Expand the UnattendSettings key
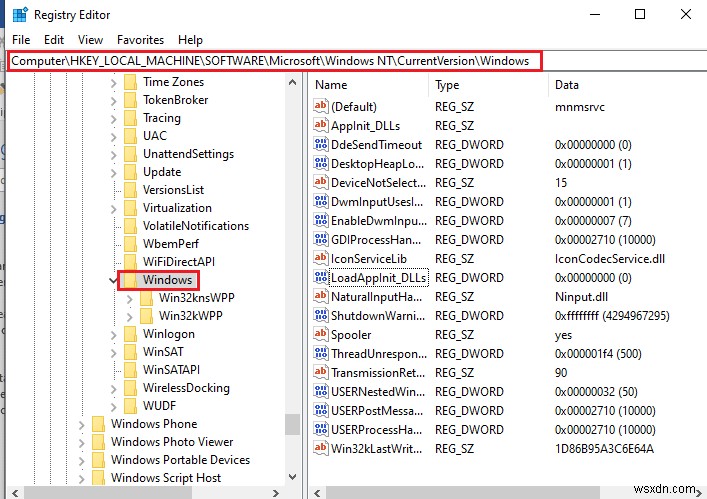This screenshot has width=707, height=499. click(113, 155)
